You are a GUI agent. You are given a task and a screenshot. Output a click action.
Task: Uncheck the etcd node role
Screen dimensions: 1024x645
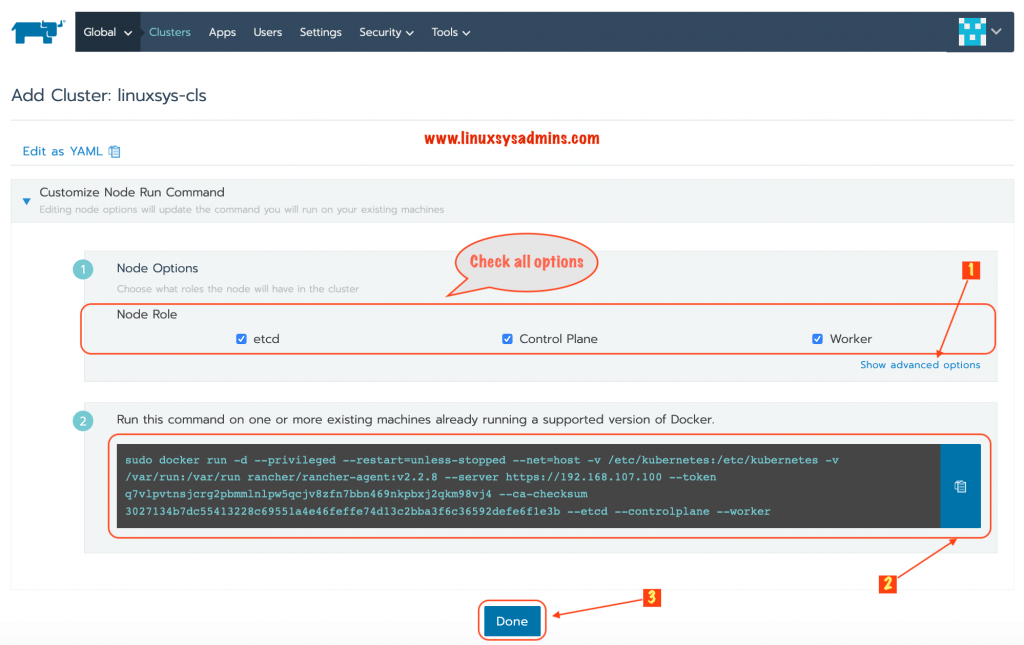pyautogui.click(x=242, y=339)
